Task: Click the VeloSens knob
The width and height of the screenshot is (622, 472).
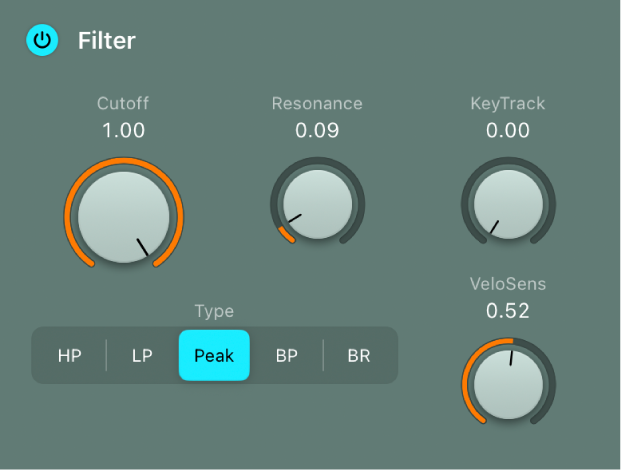Action: pyautogui.click(x=508, y=385)
